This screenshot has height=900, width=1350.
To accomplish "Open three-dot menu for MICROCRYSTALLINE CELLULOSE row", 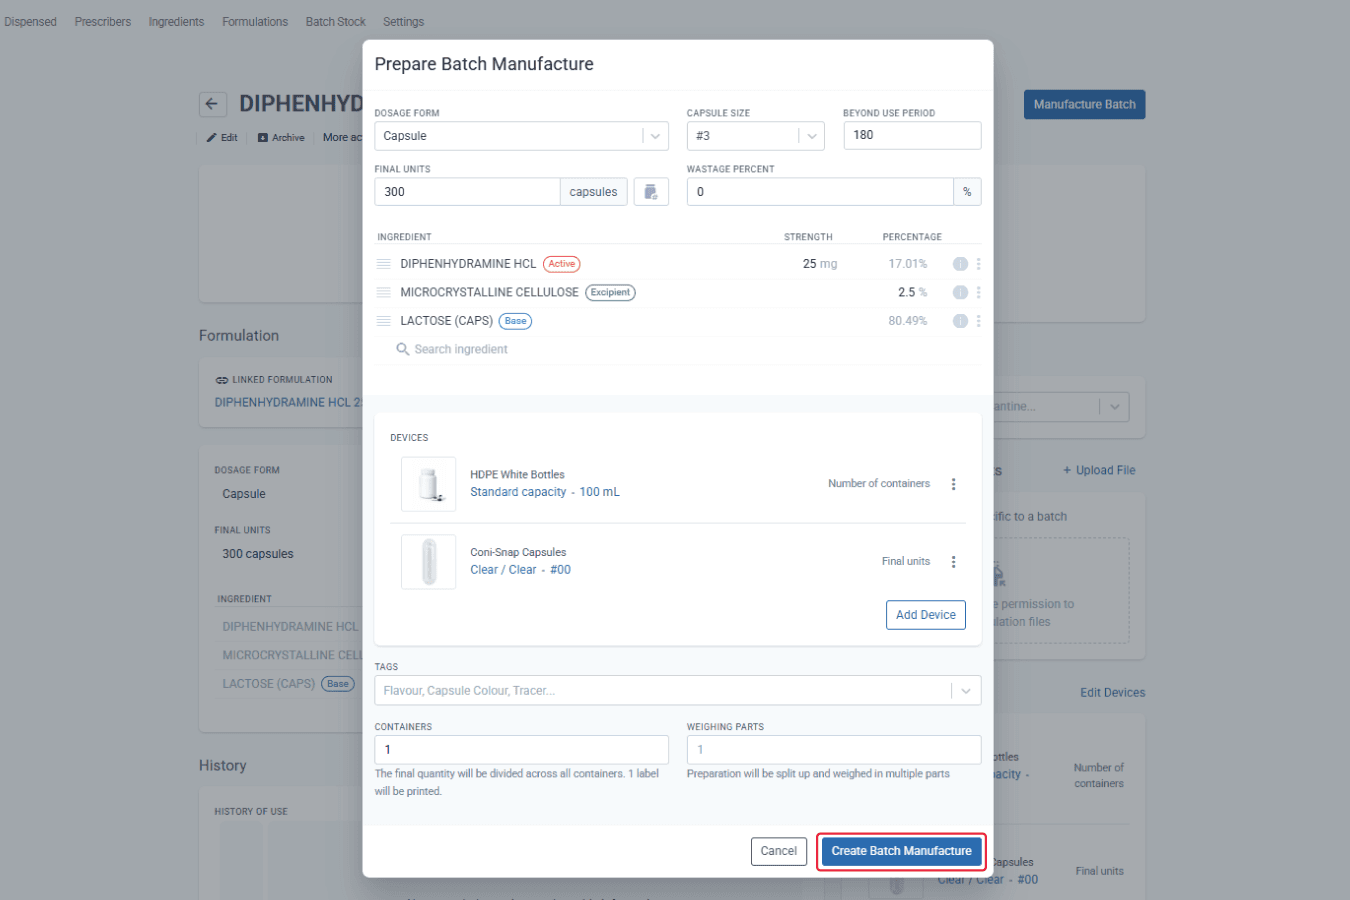I will pyautogui.click(x=978, y=293).
